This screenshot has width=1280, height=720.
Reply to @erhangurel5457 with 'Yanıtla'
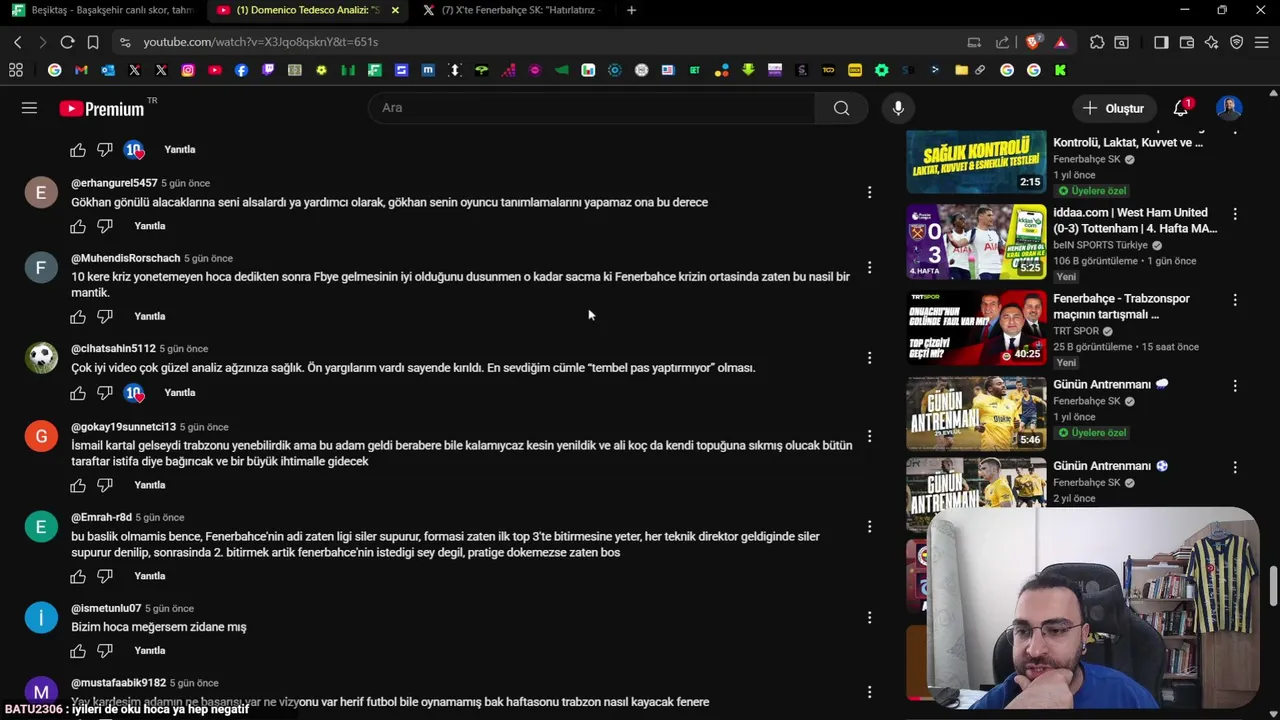click(150, 226)
